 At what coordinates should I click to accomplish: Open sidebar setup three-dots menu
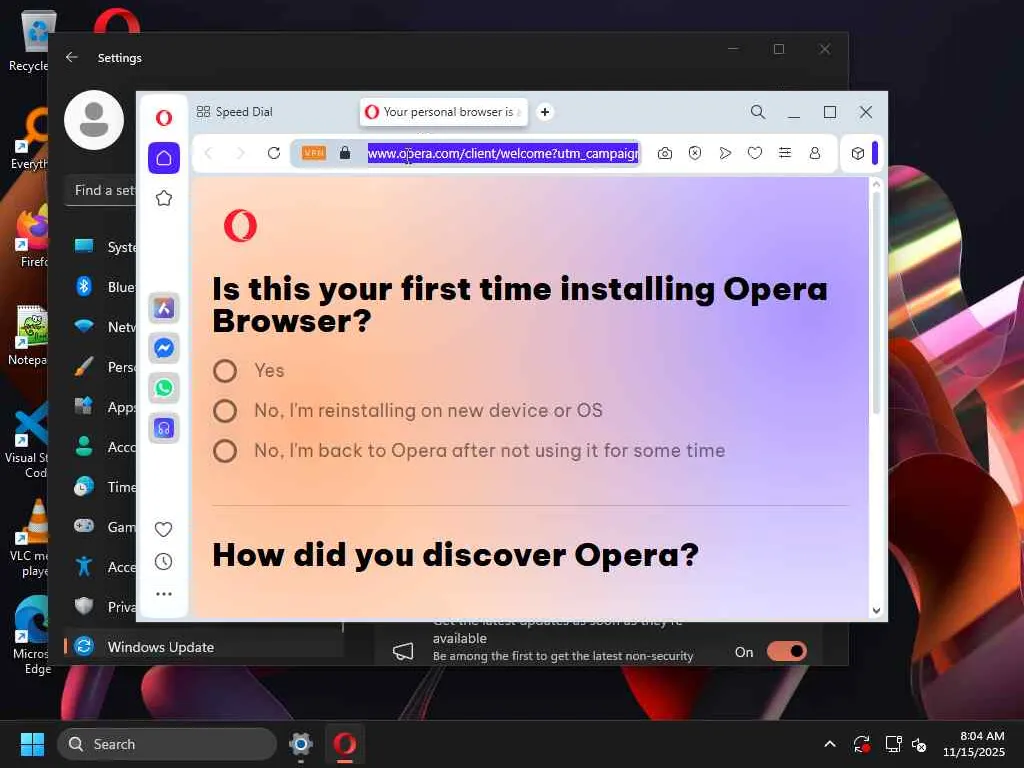(x=164, y=594)
